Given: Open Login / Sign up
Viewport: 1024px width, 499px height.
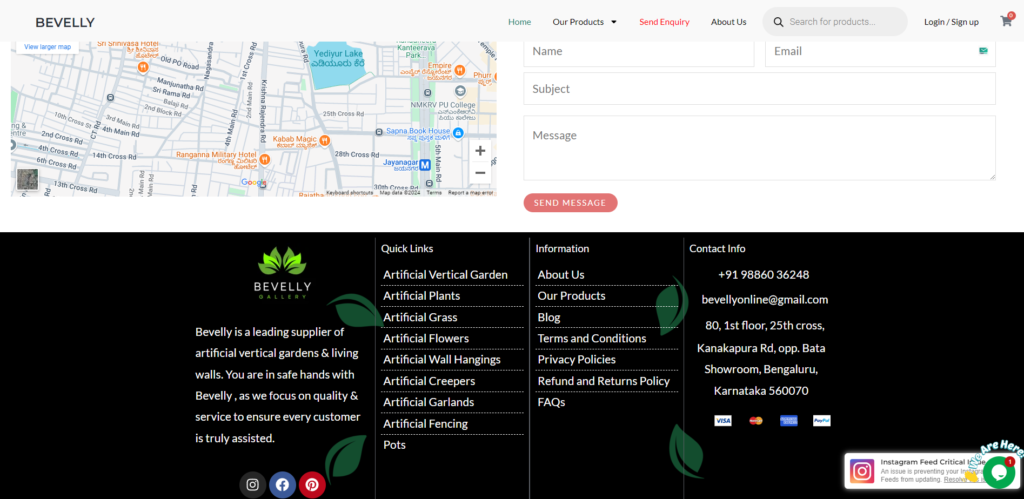Looking at the screenshot, I should 951,22.
